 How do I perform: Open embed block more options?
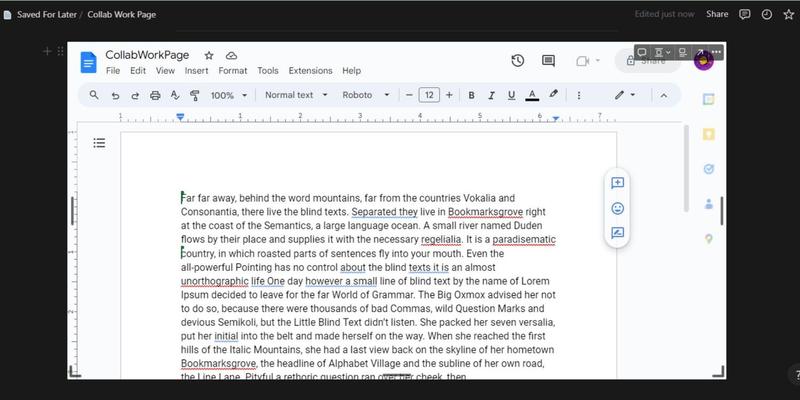tap(716, 52)
